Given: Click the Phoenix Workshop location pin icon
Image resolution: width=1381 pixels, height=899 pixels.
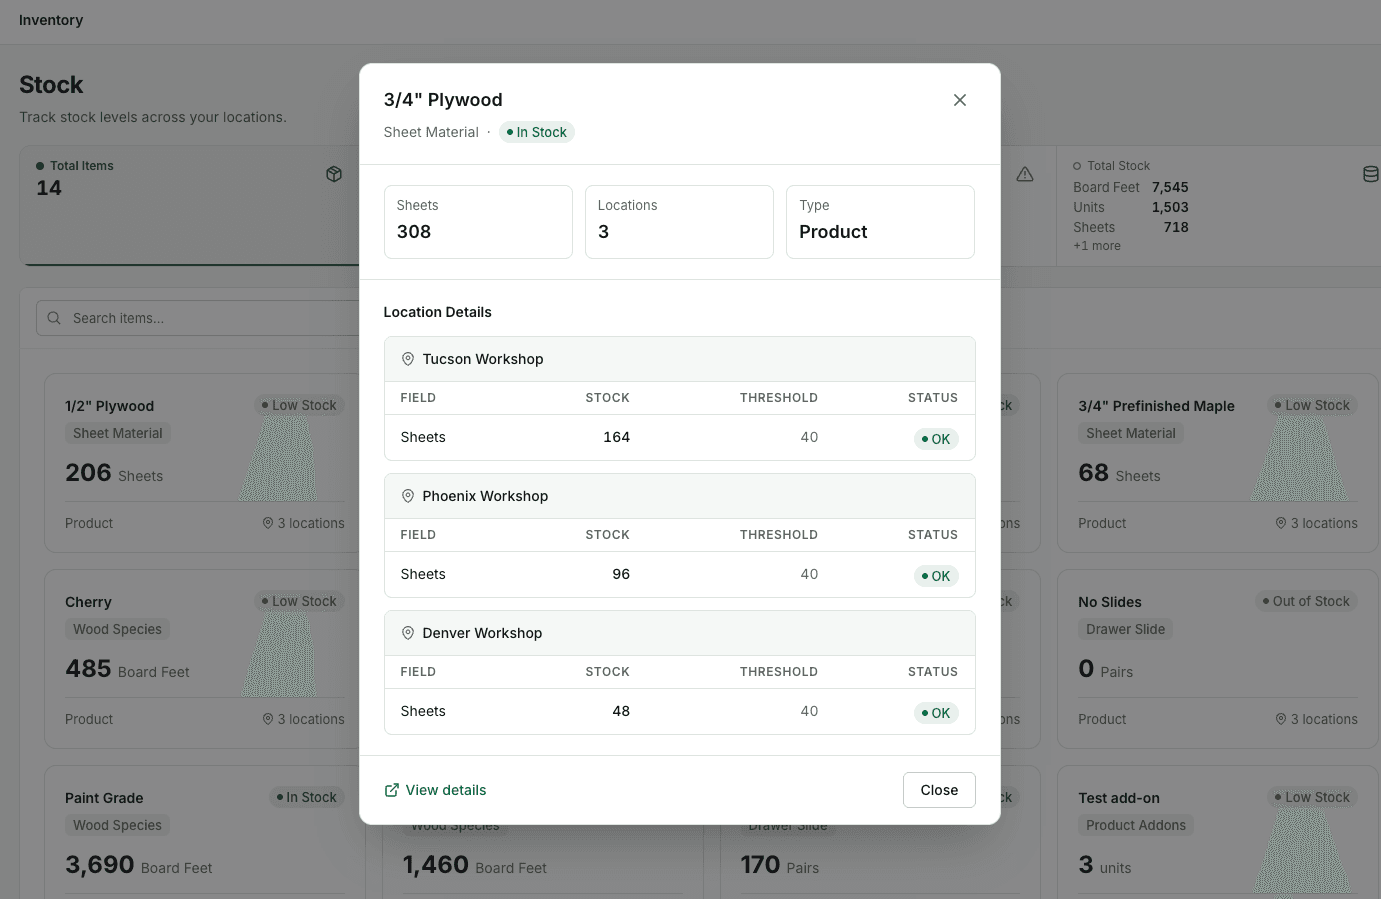Looking at the screenshot, I should (x=408, y=496).
